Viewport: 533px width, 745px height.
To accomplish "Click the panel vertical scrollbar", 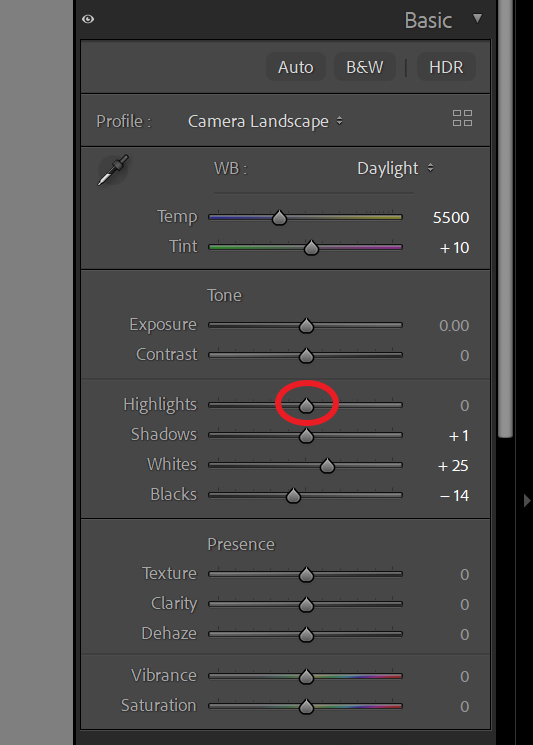I will (x=505, y=219).
